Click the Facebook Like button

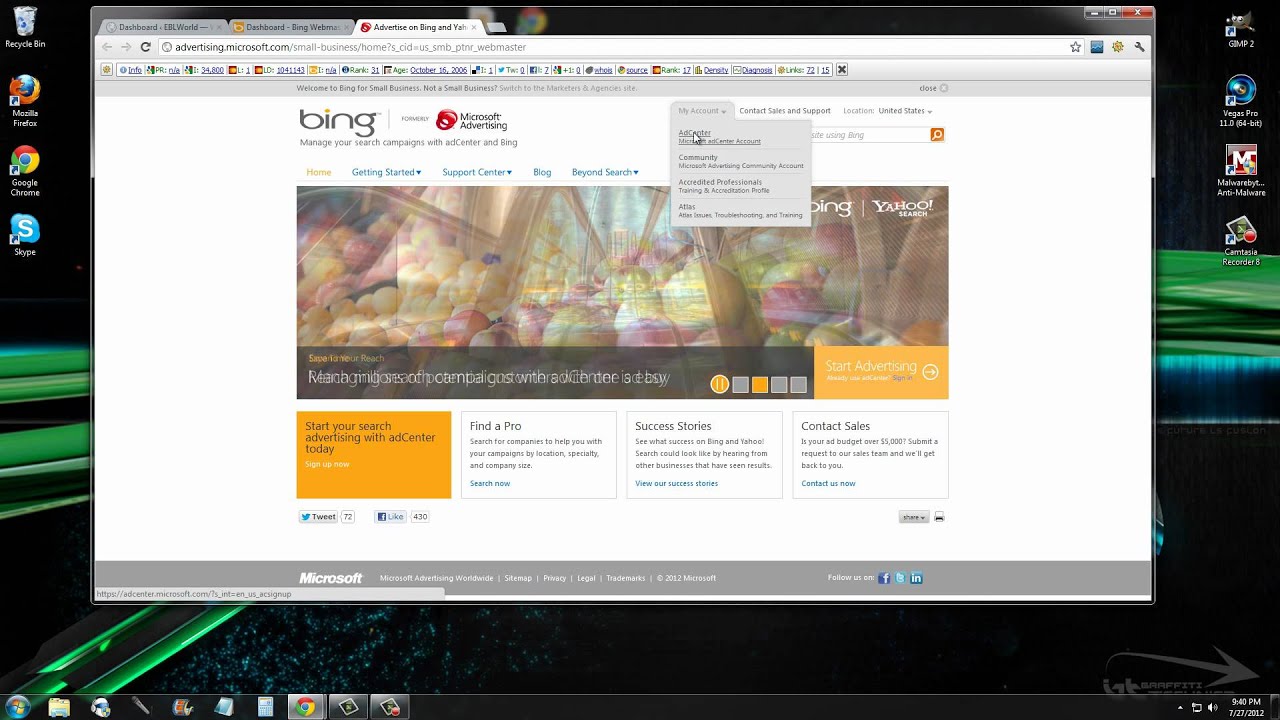(390, 517)
